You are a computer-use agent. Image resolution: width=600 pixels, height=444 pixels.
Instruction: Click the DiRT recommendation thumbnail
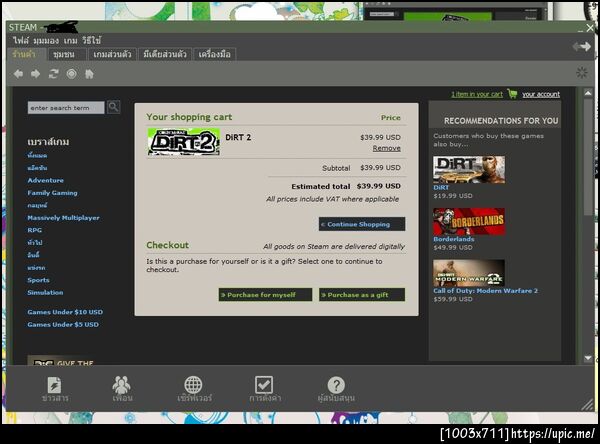[469, 169]
